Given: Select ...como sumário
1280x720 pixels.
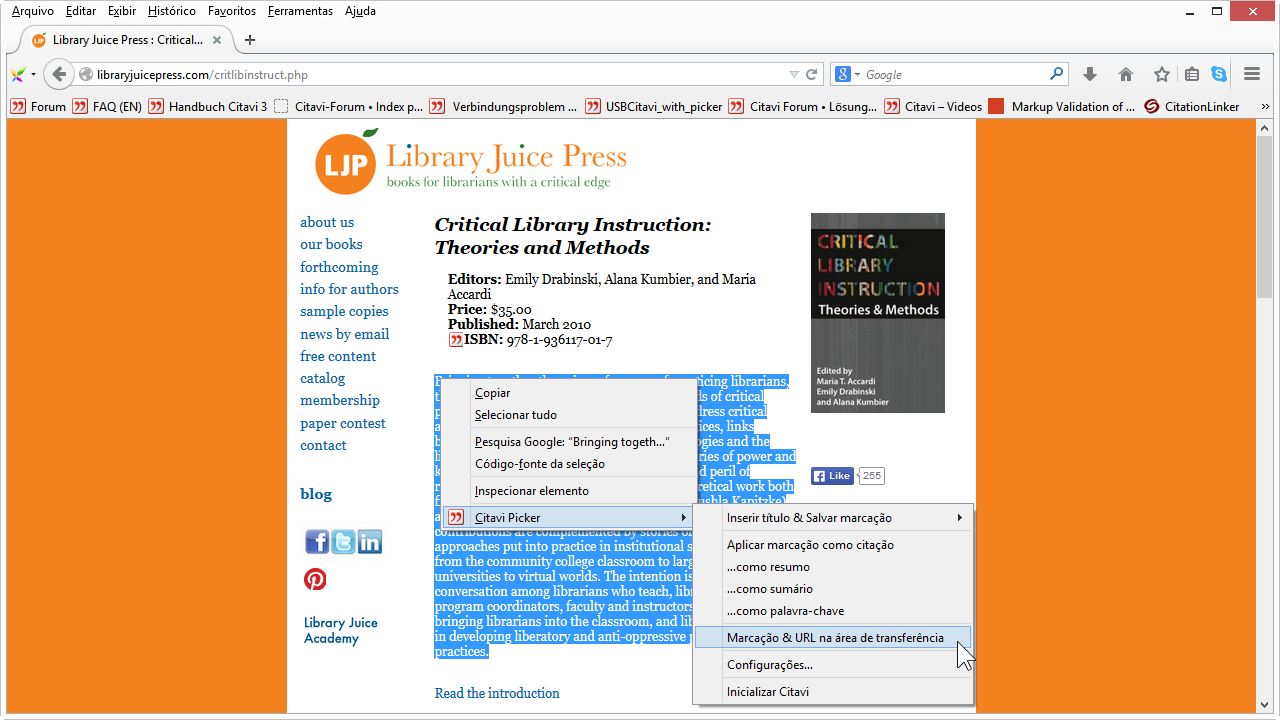Looking at the screenshot, I should pos(834,589).
